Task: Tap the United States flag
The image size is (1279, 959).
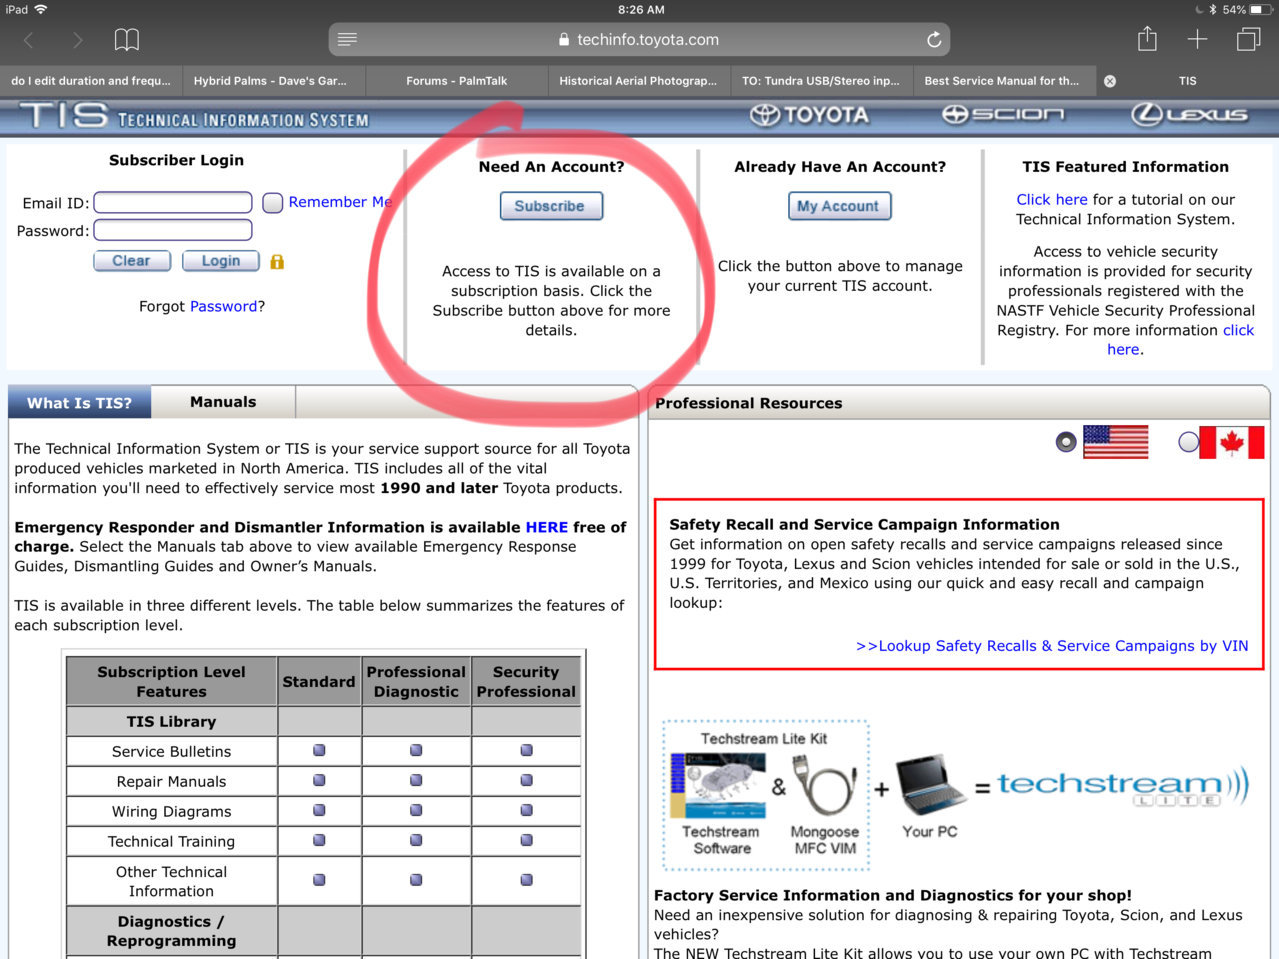Action: coord(1115,441)
